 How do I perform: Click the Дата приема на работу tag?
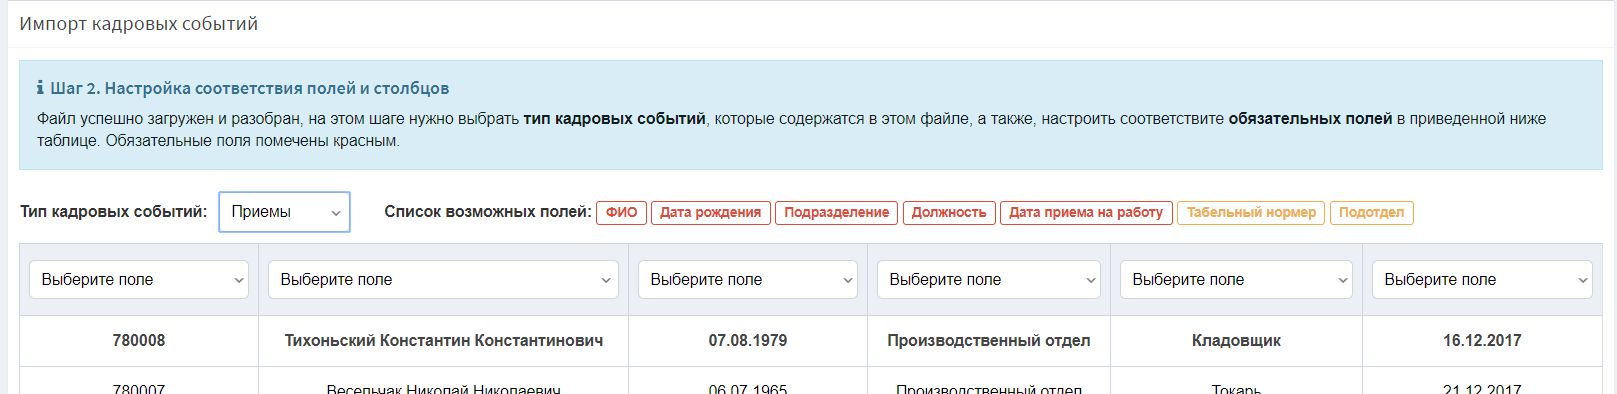click(1086, 212)
